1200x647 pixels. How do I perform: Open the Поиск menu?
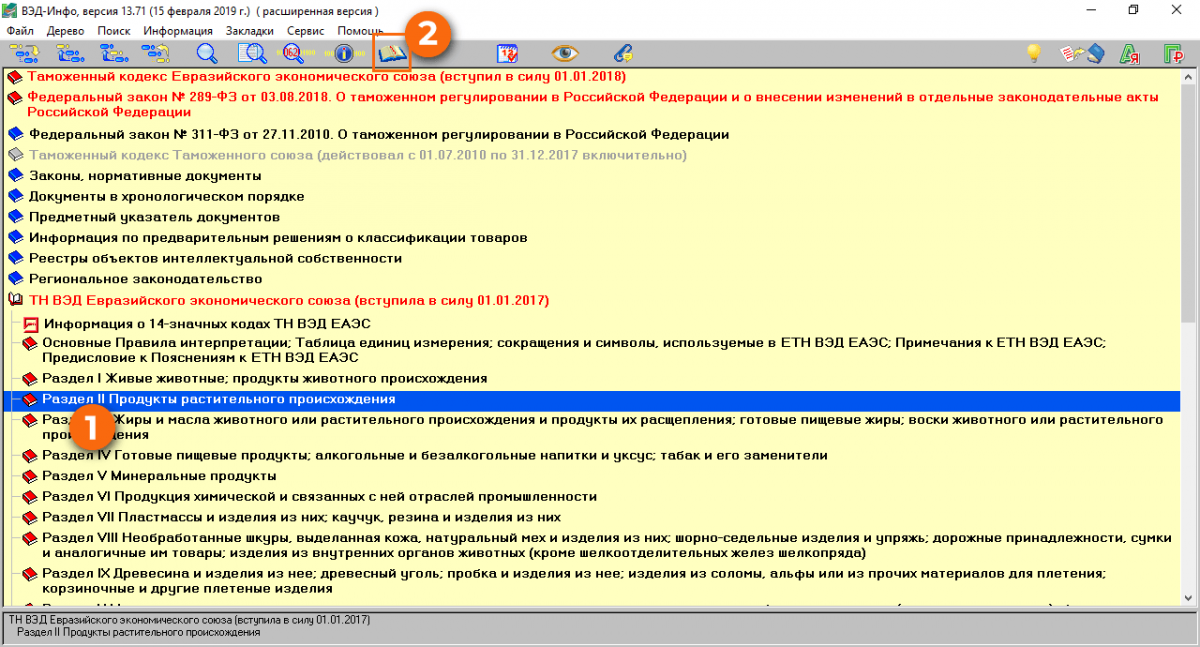tap(114, 31)
